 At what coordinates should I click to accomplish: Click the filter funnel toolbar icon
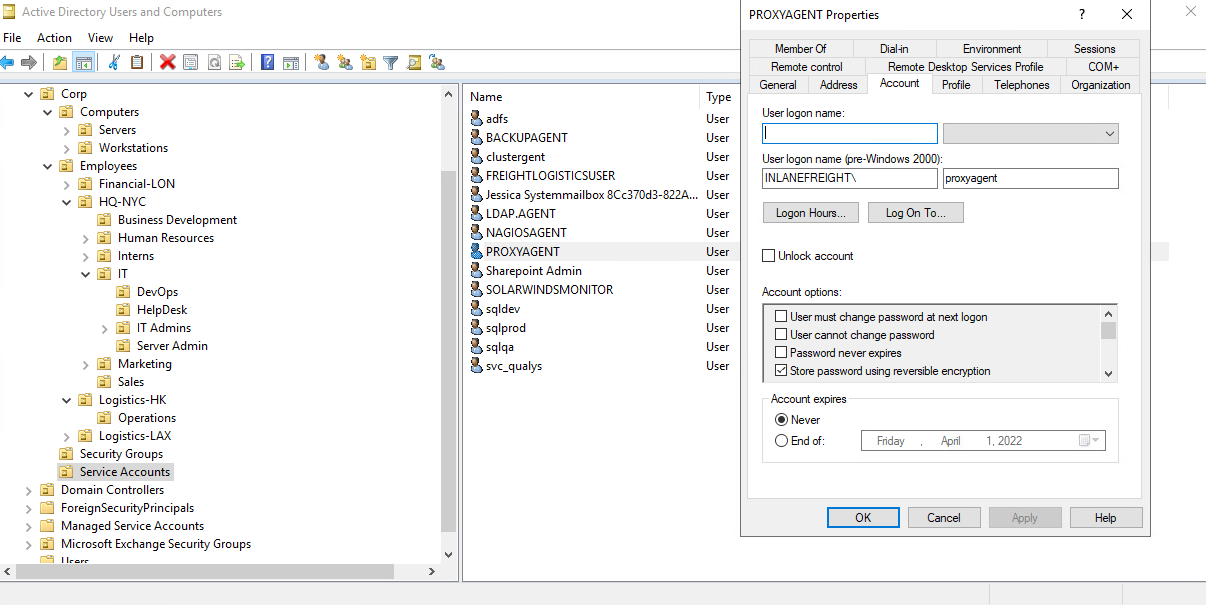click(x=390, y=62)
